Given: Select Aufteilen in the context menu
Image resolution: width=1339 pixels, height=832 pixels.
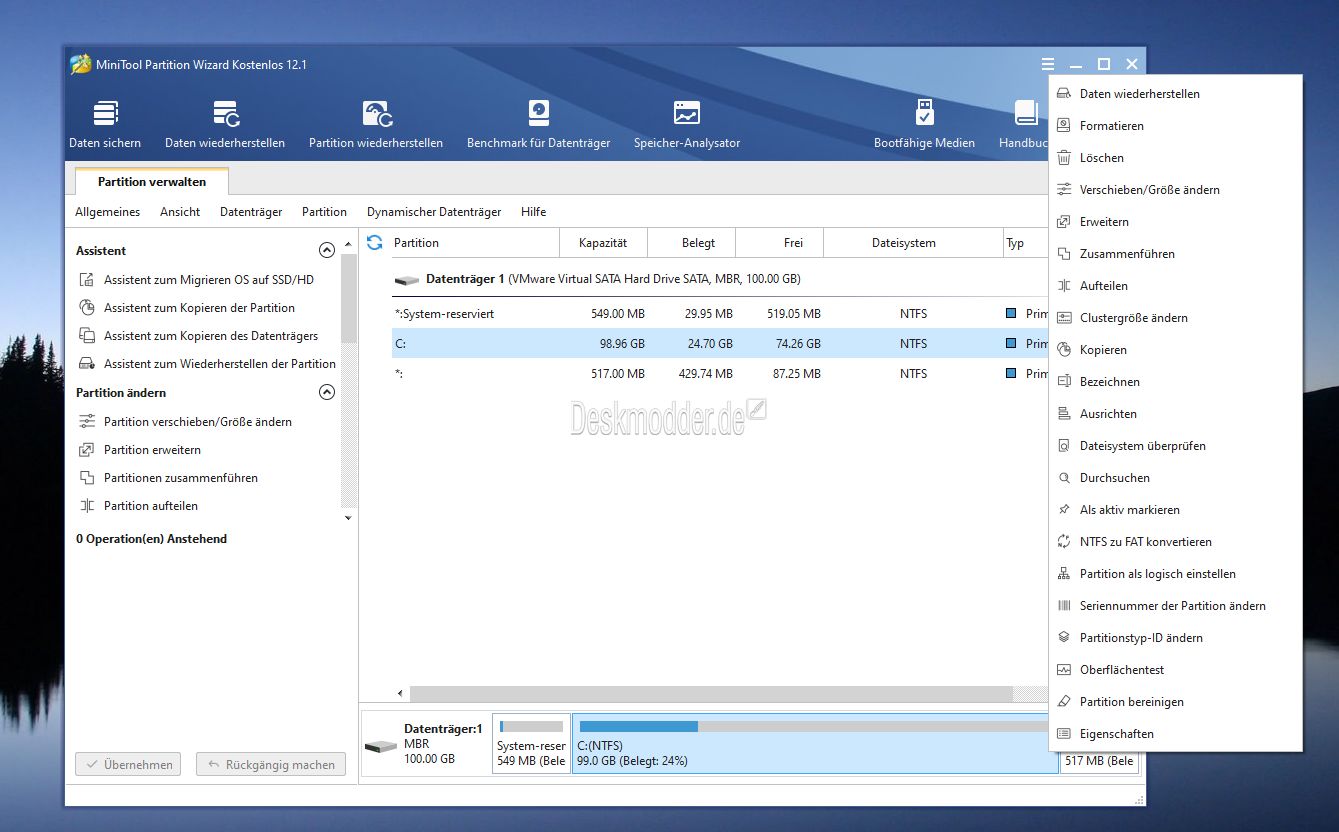Looking at the screenshot, I should 1175,286.
